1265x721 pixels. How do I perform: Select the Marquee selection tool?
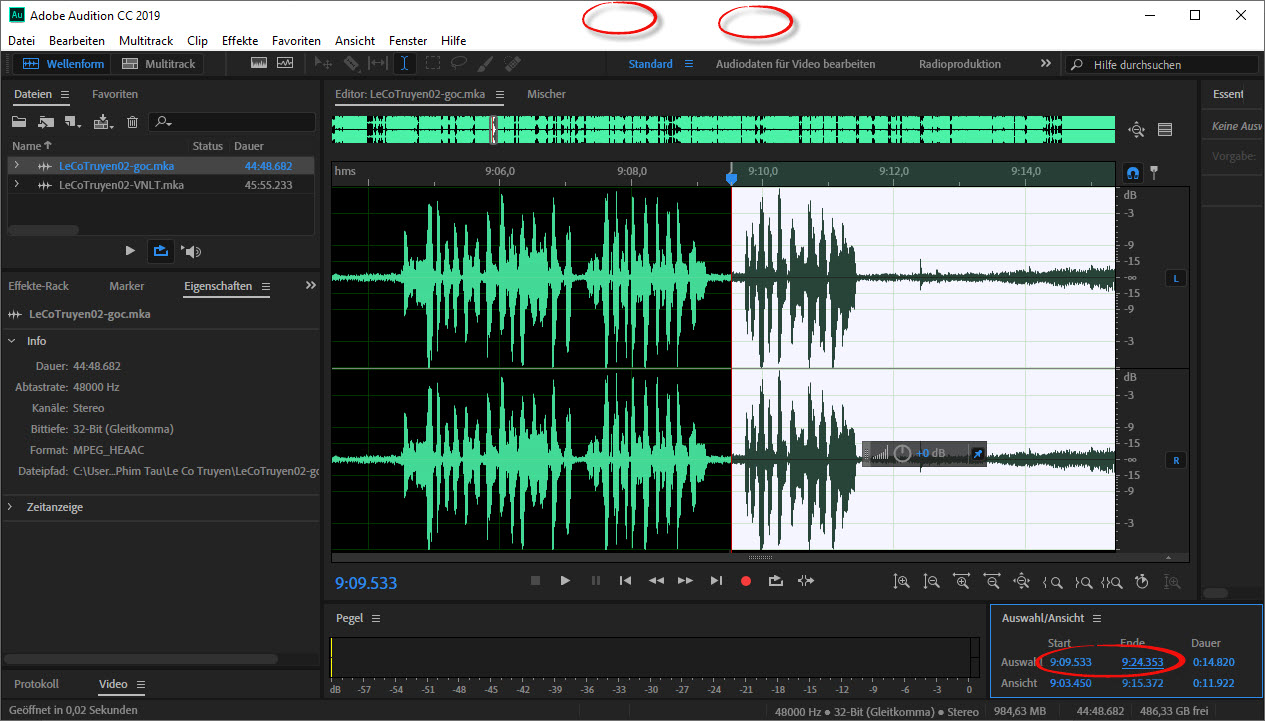pos(432,63)
